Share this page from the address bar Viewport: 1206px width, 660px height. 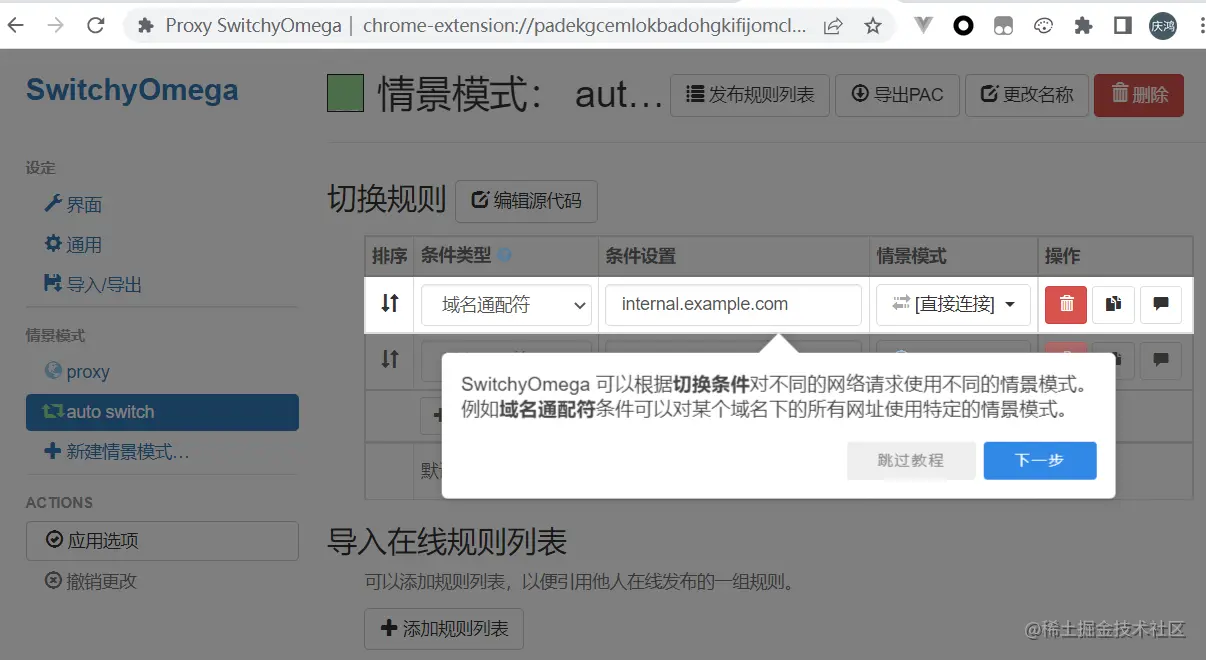tap(833, 26)
